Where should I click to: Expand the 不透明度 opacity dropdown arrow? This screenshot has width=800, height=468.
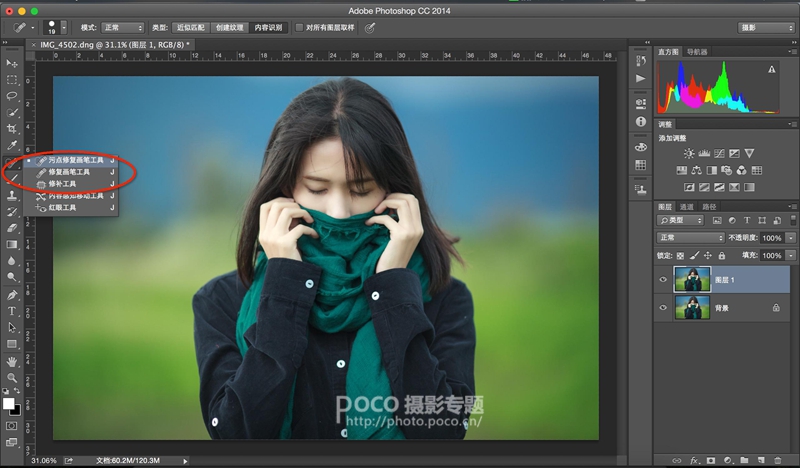point(791,238)
